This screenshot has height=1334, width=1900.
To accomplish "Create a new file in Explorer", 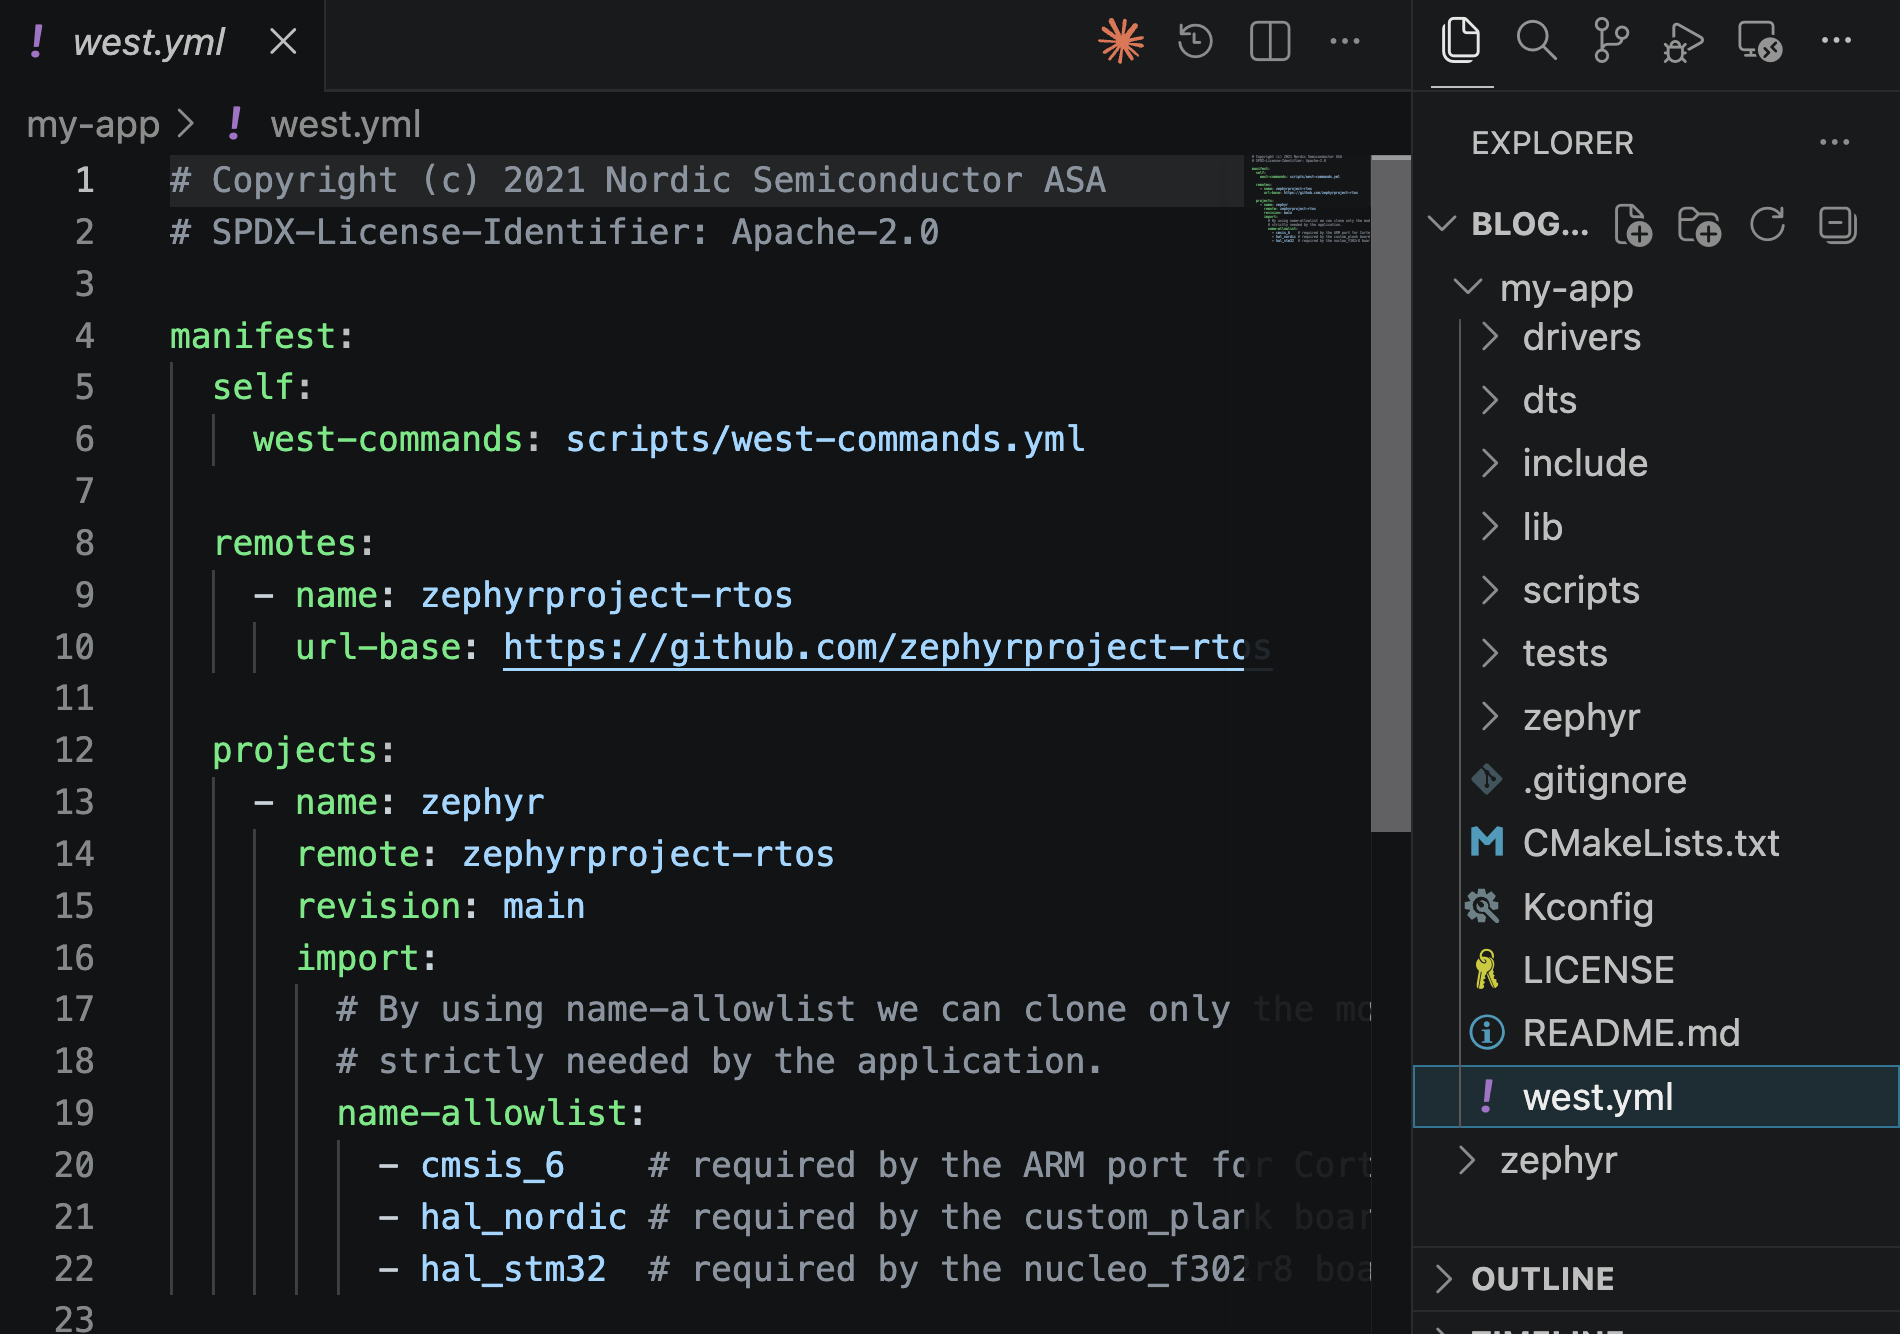I will tap(1632, 224).
